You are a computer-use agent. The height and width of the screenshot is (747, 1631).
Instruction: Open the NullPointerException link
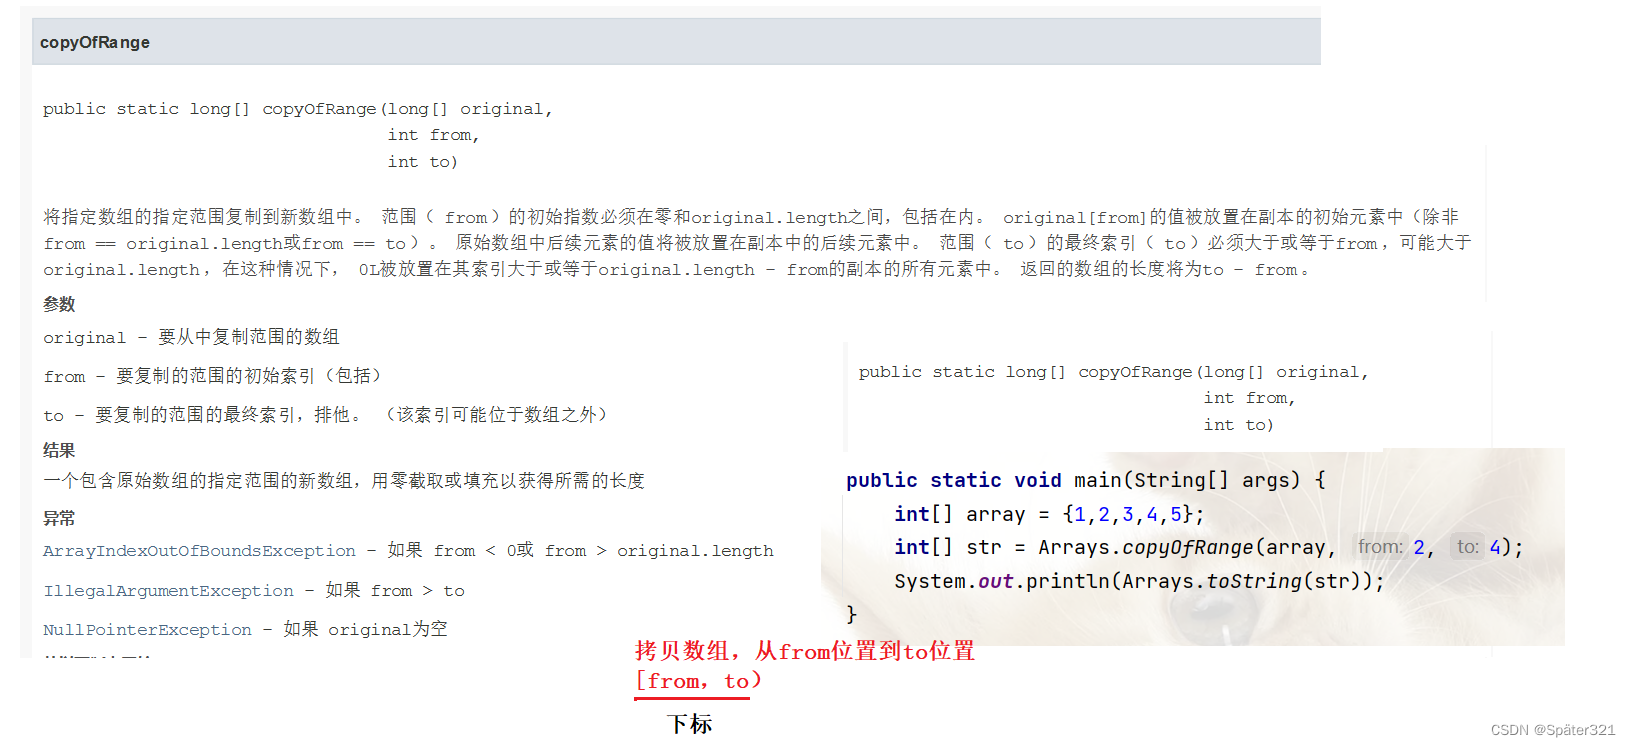tap(147, 630)
